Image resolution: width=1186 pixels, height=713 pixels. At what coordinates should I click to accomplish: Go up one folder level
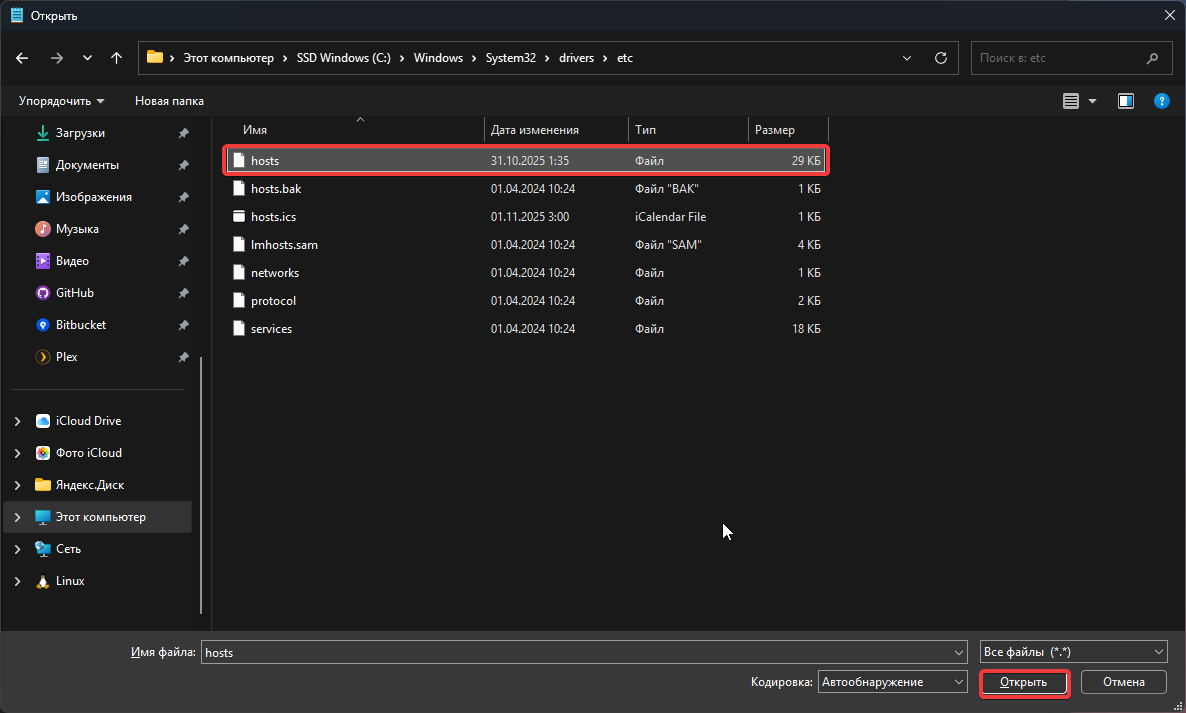coord(116,58)
